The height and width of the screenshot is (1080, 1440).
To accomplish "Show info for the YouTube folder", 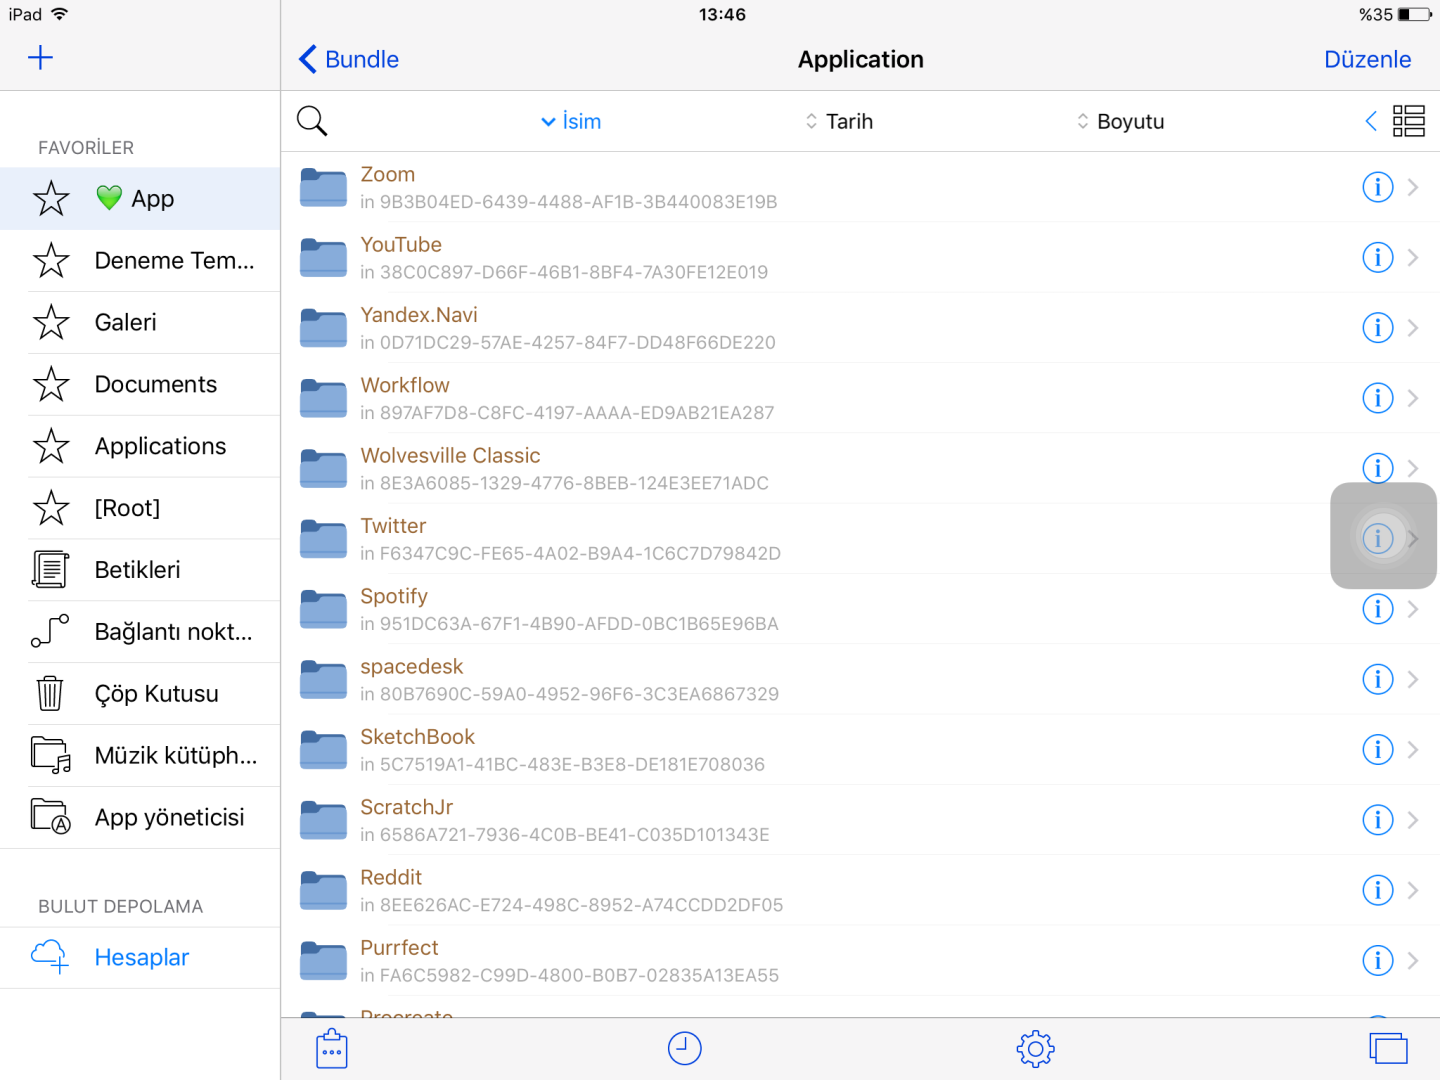I will (1378, 257).
